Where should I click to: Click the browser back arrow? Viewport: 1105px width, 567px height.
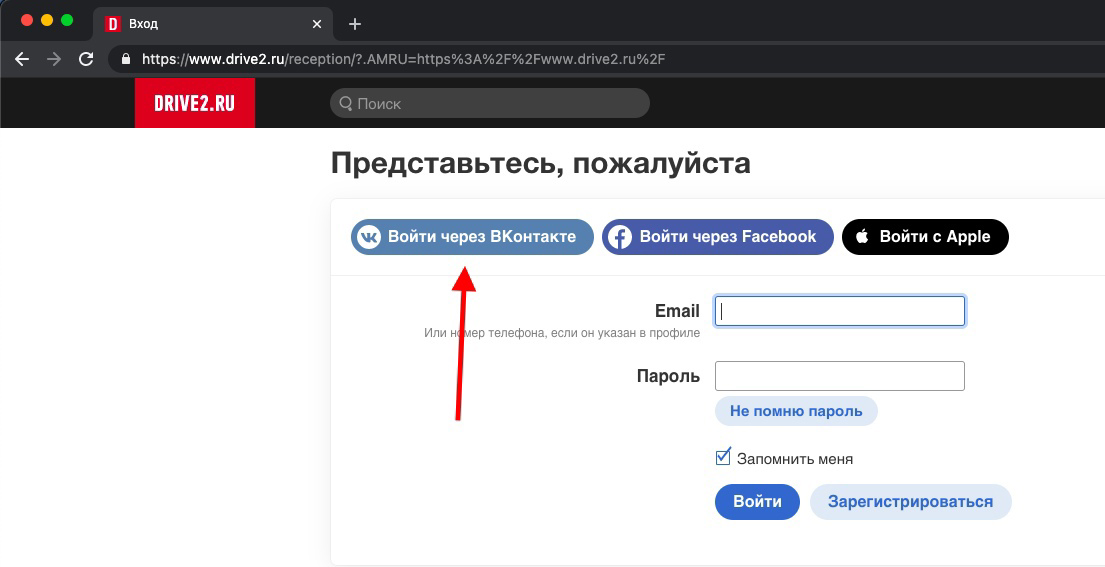[23, 59]
